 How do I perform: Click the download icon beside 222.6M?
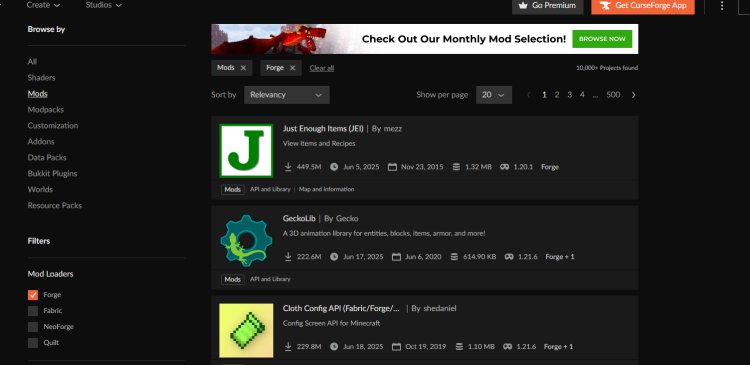288,256
